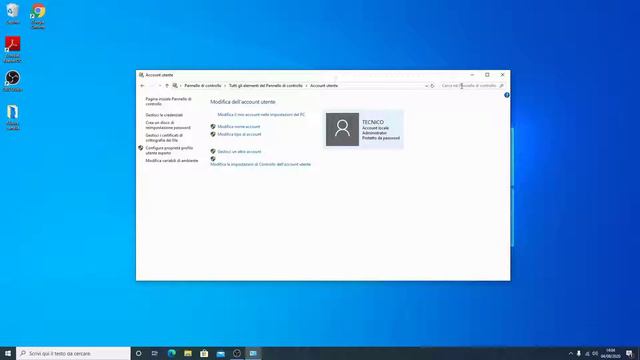Open Pagina iniziale Pannello di controllo

click(x=168, y=101)
